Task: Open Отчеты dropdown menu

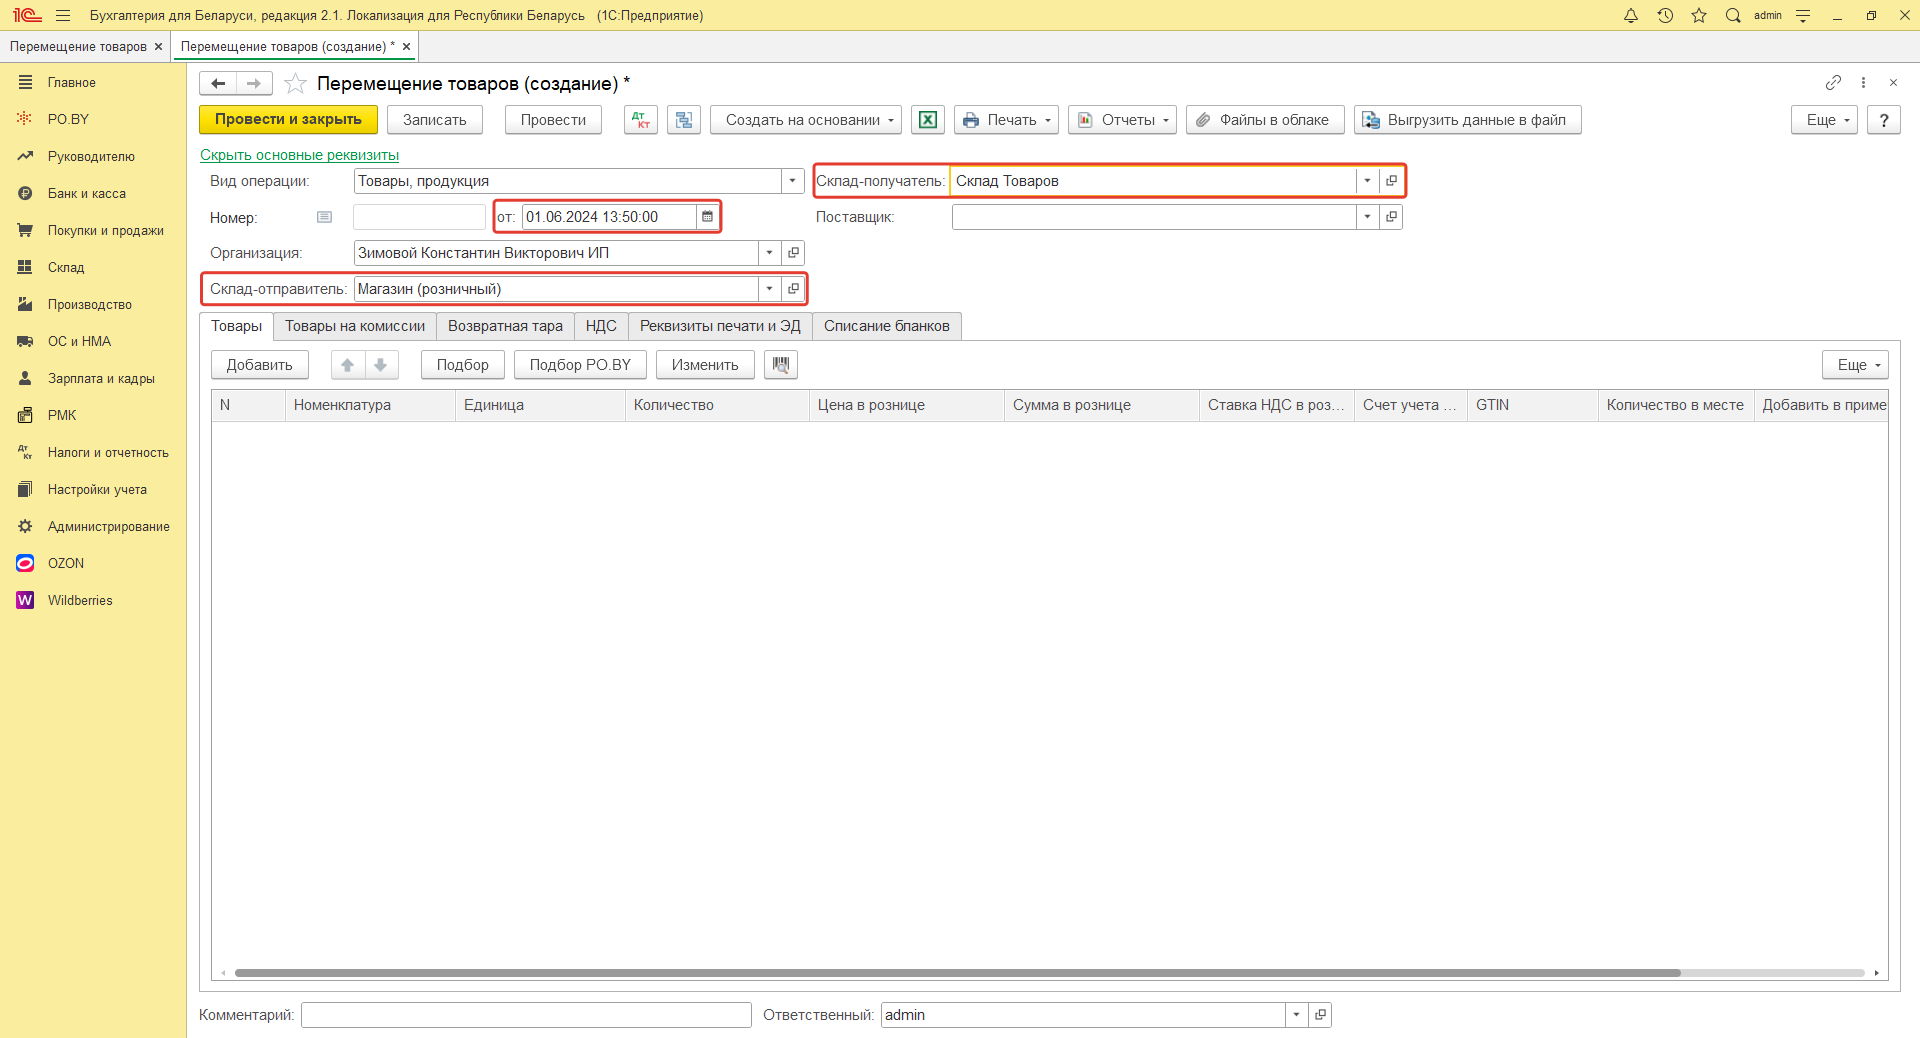Action: click(x=1122, y=120)
